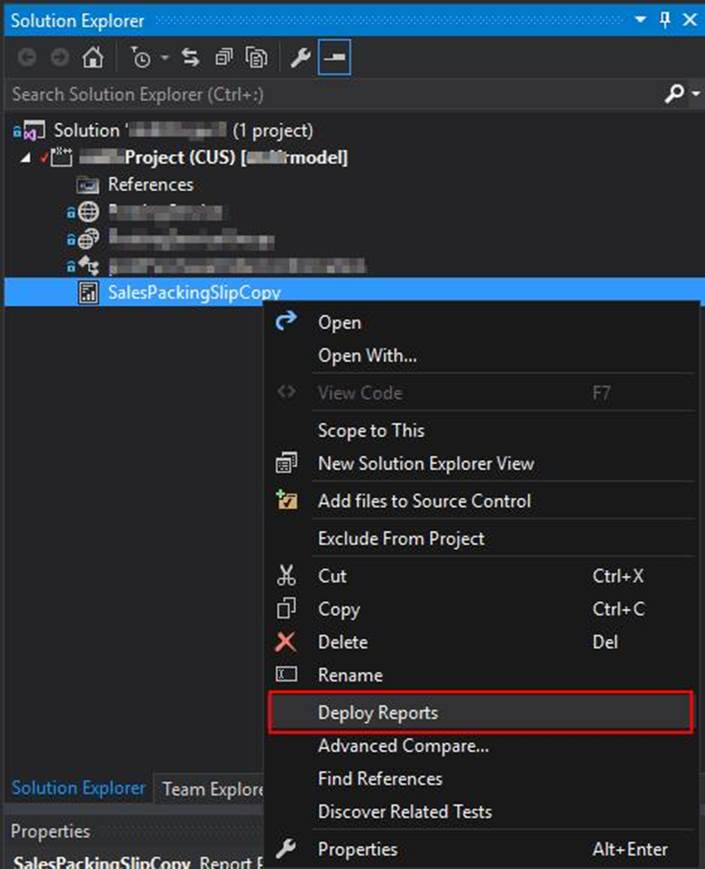Toggle the Preview Selected Items button
The width and height of the screenshot is (705, 869).
click(x=334, y=58)
